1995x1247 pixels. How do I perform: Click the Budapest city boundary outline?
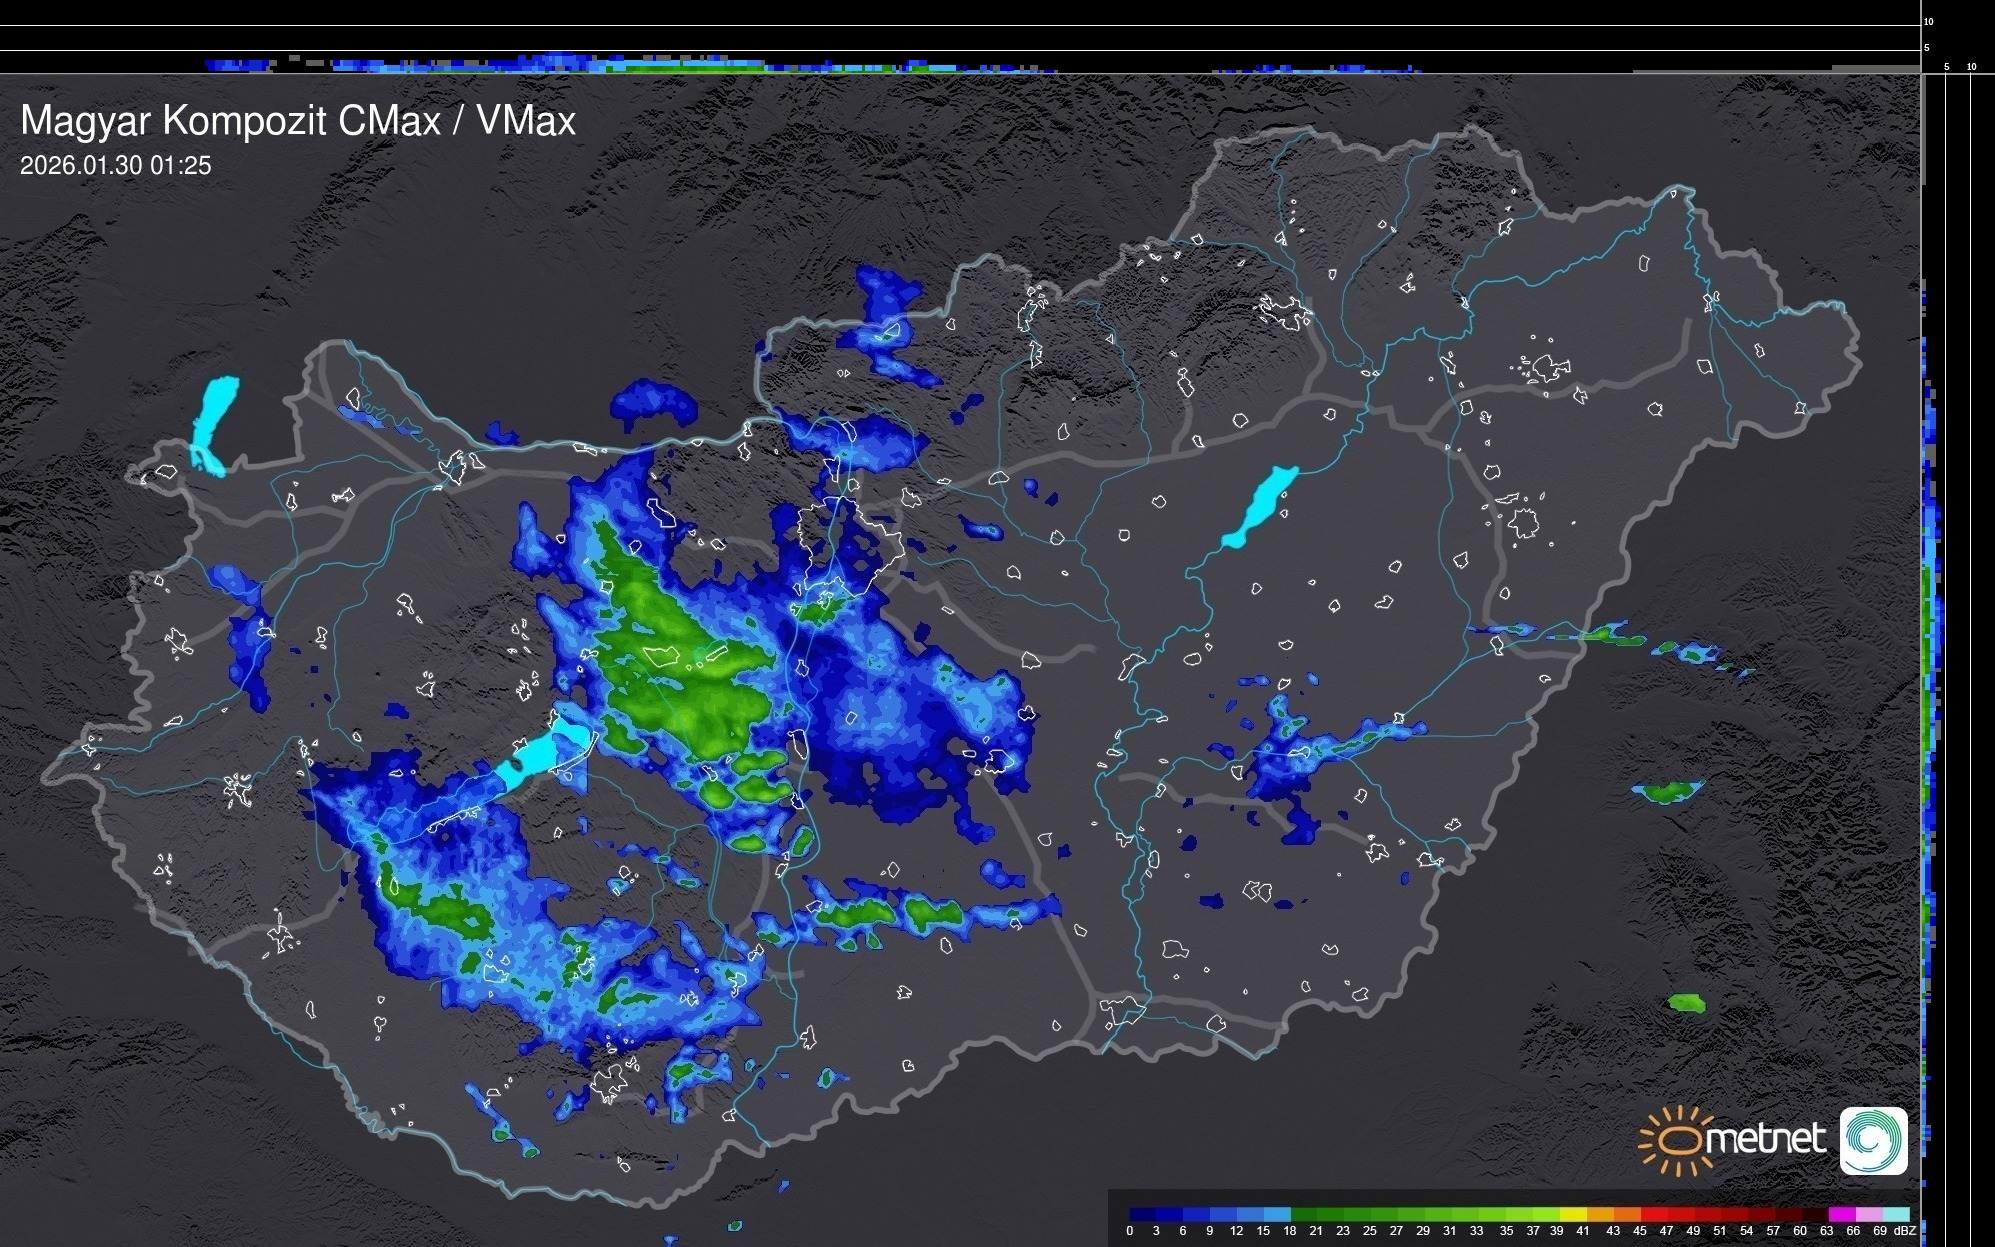[850, 543]
